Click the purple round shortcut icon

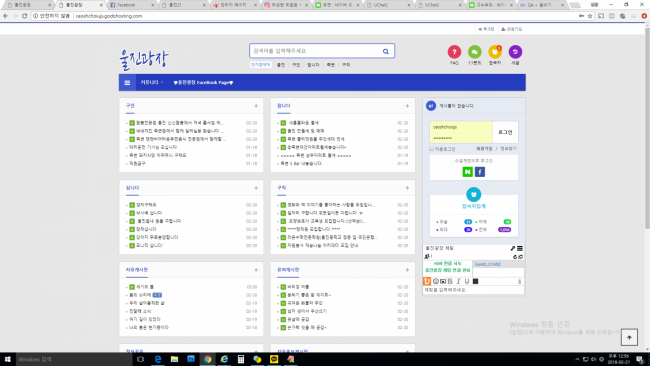515,52
